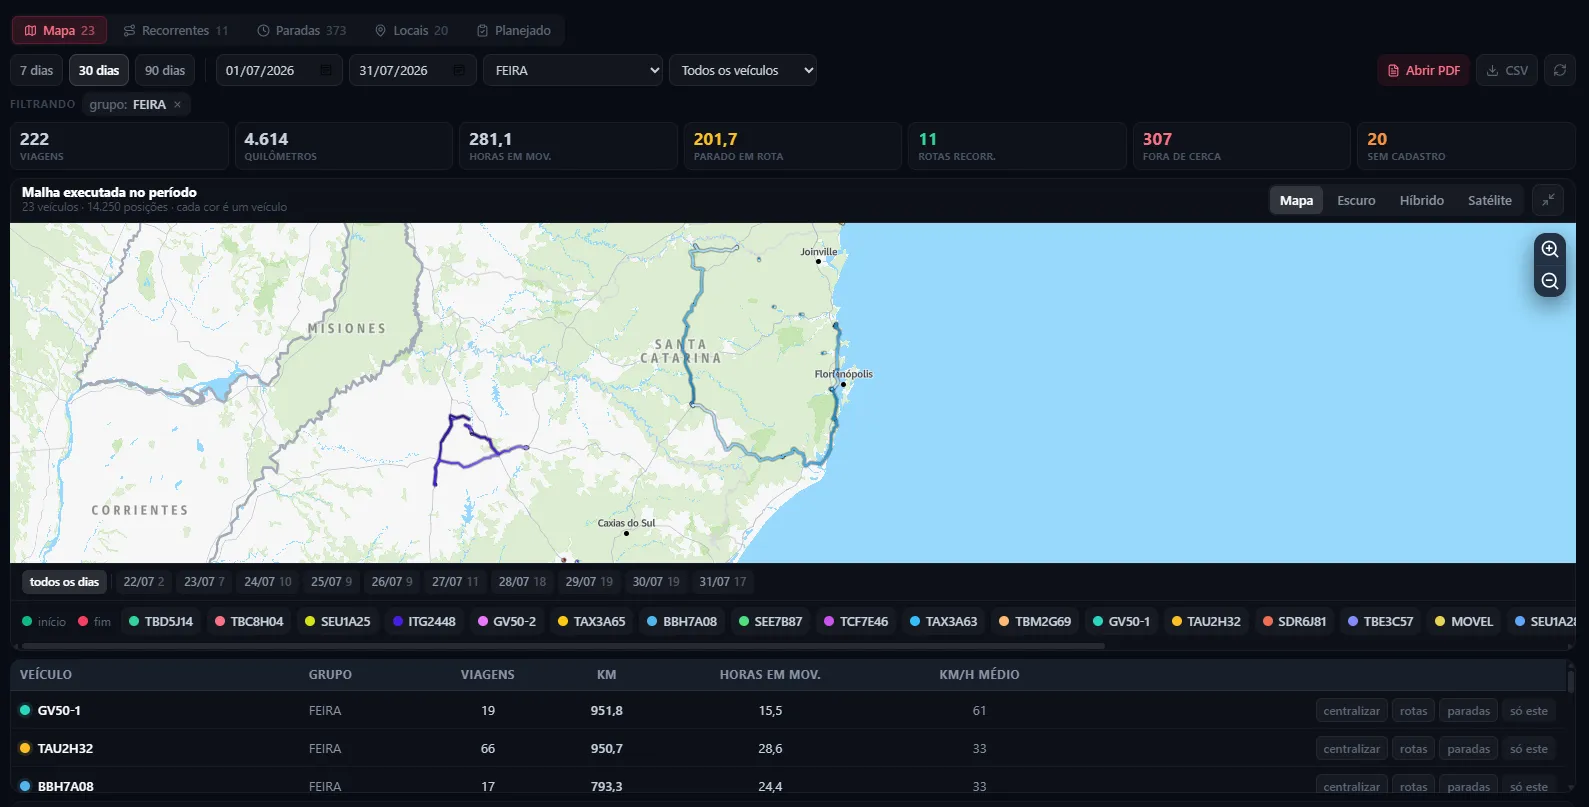
Task: Zoom out on the map
Action: [x=1549, y=281]
